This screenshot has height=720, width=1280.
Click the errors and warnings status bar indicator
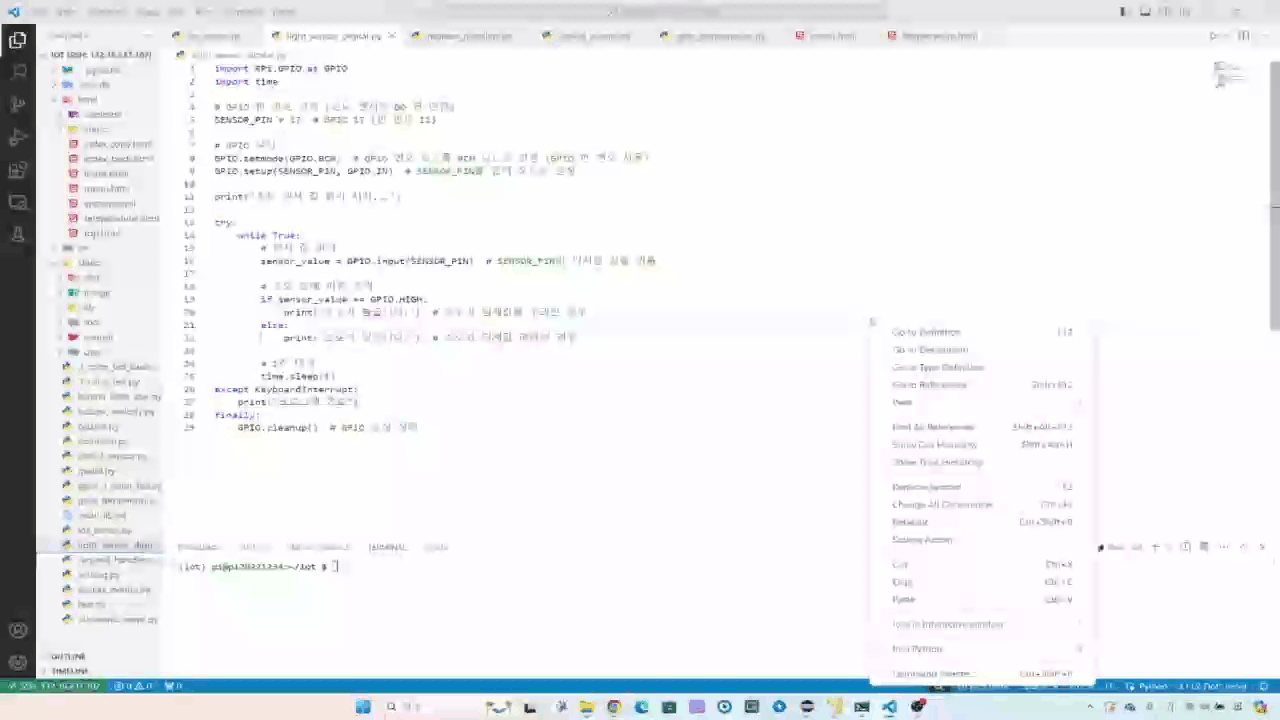click(130, 686)
